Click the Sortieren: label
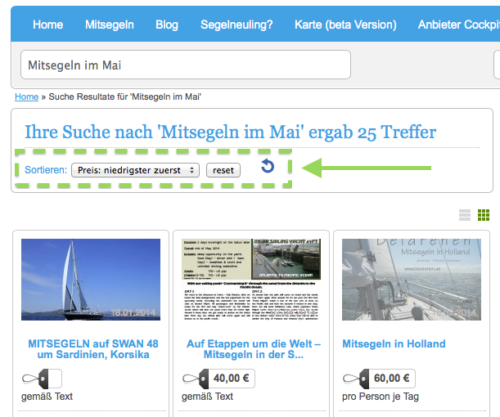Viewport: 500px width, 417px height. (46, 170)
